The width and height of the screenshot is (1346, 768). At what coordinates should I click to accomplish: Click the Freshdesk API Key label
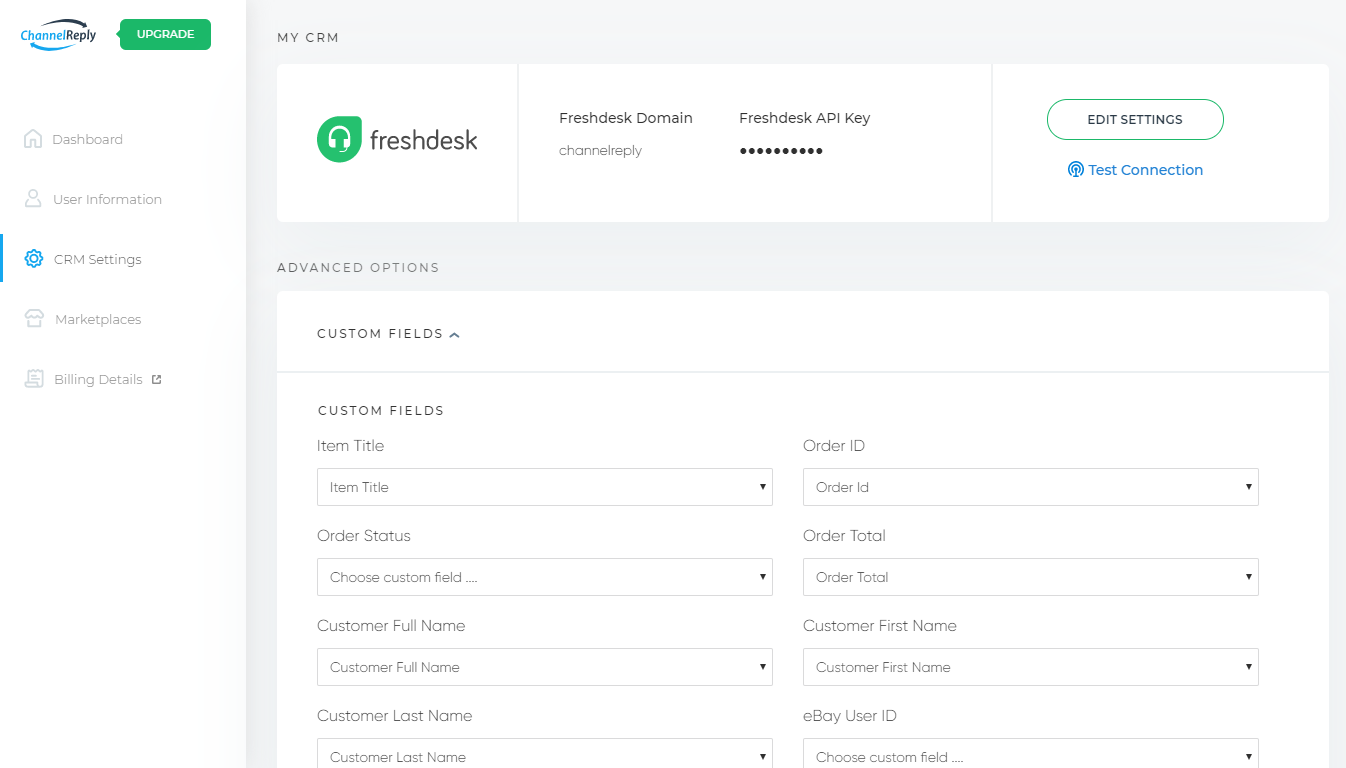(x=804, y=118)
